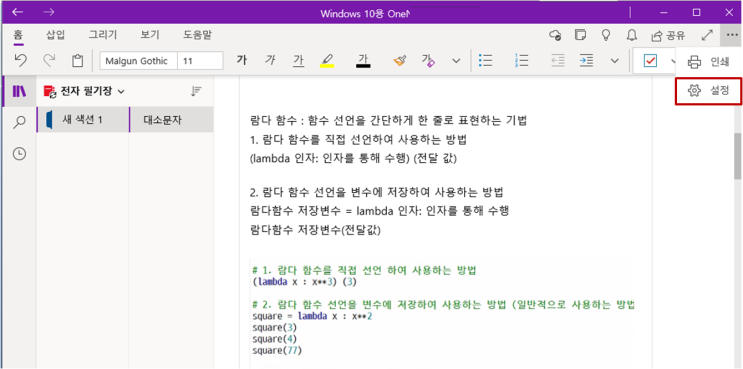Image resolution: width=743 pixels, height=369 pixels.
Task: Select 인쇄 from the menu
Action: (x=708, y=62)
